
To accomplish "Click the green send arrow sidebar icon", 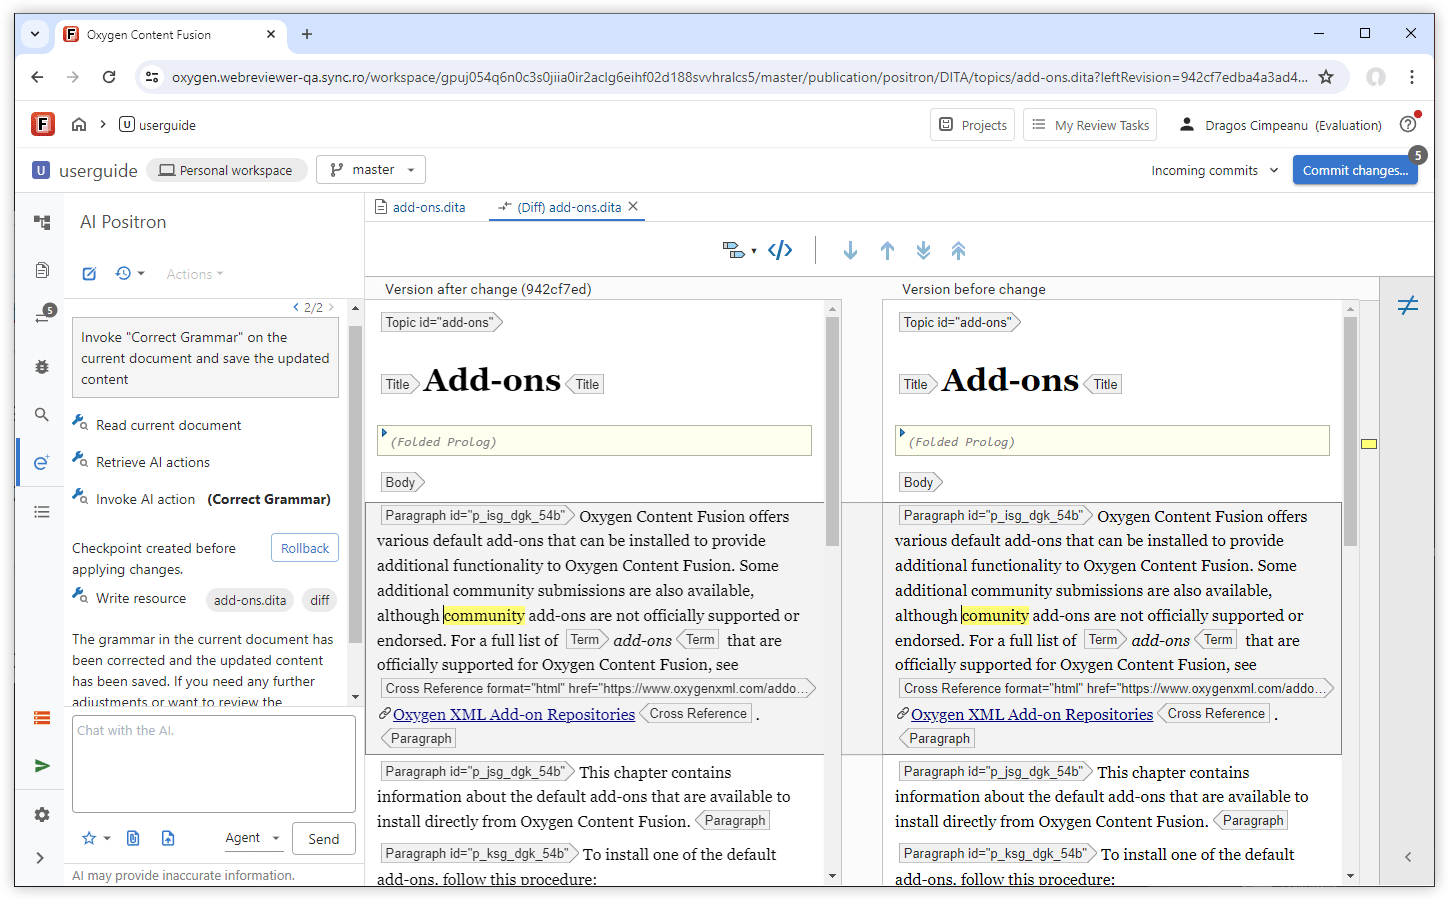I will (42, 766).
